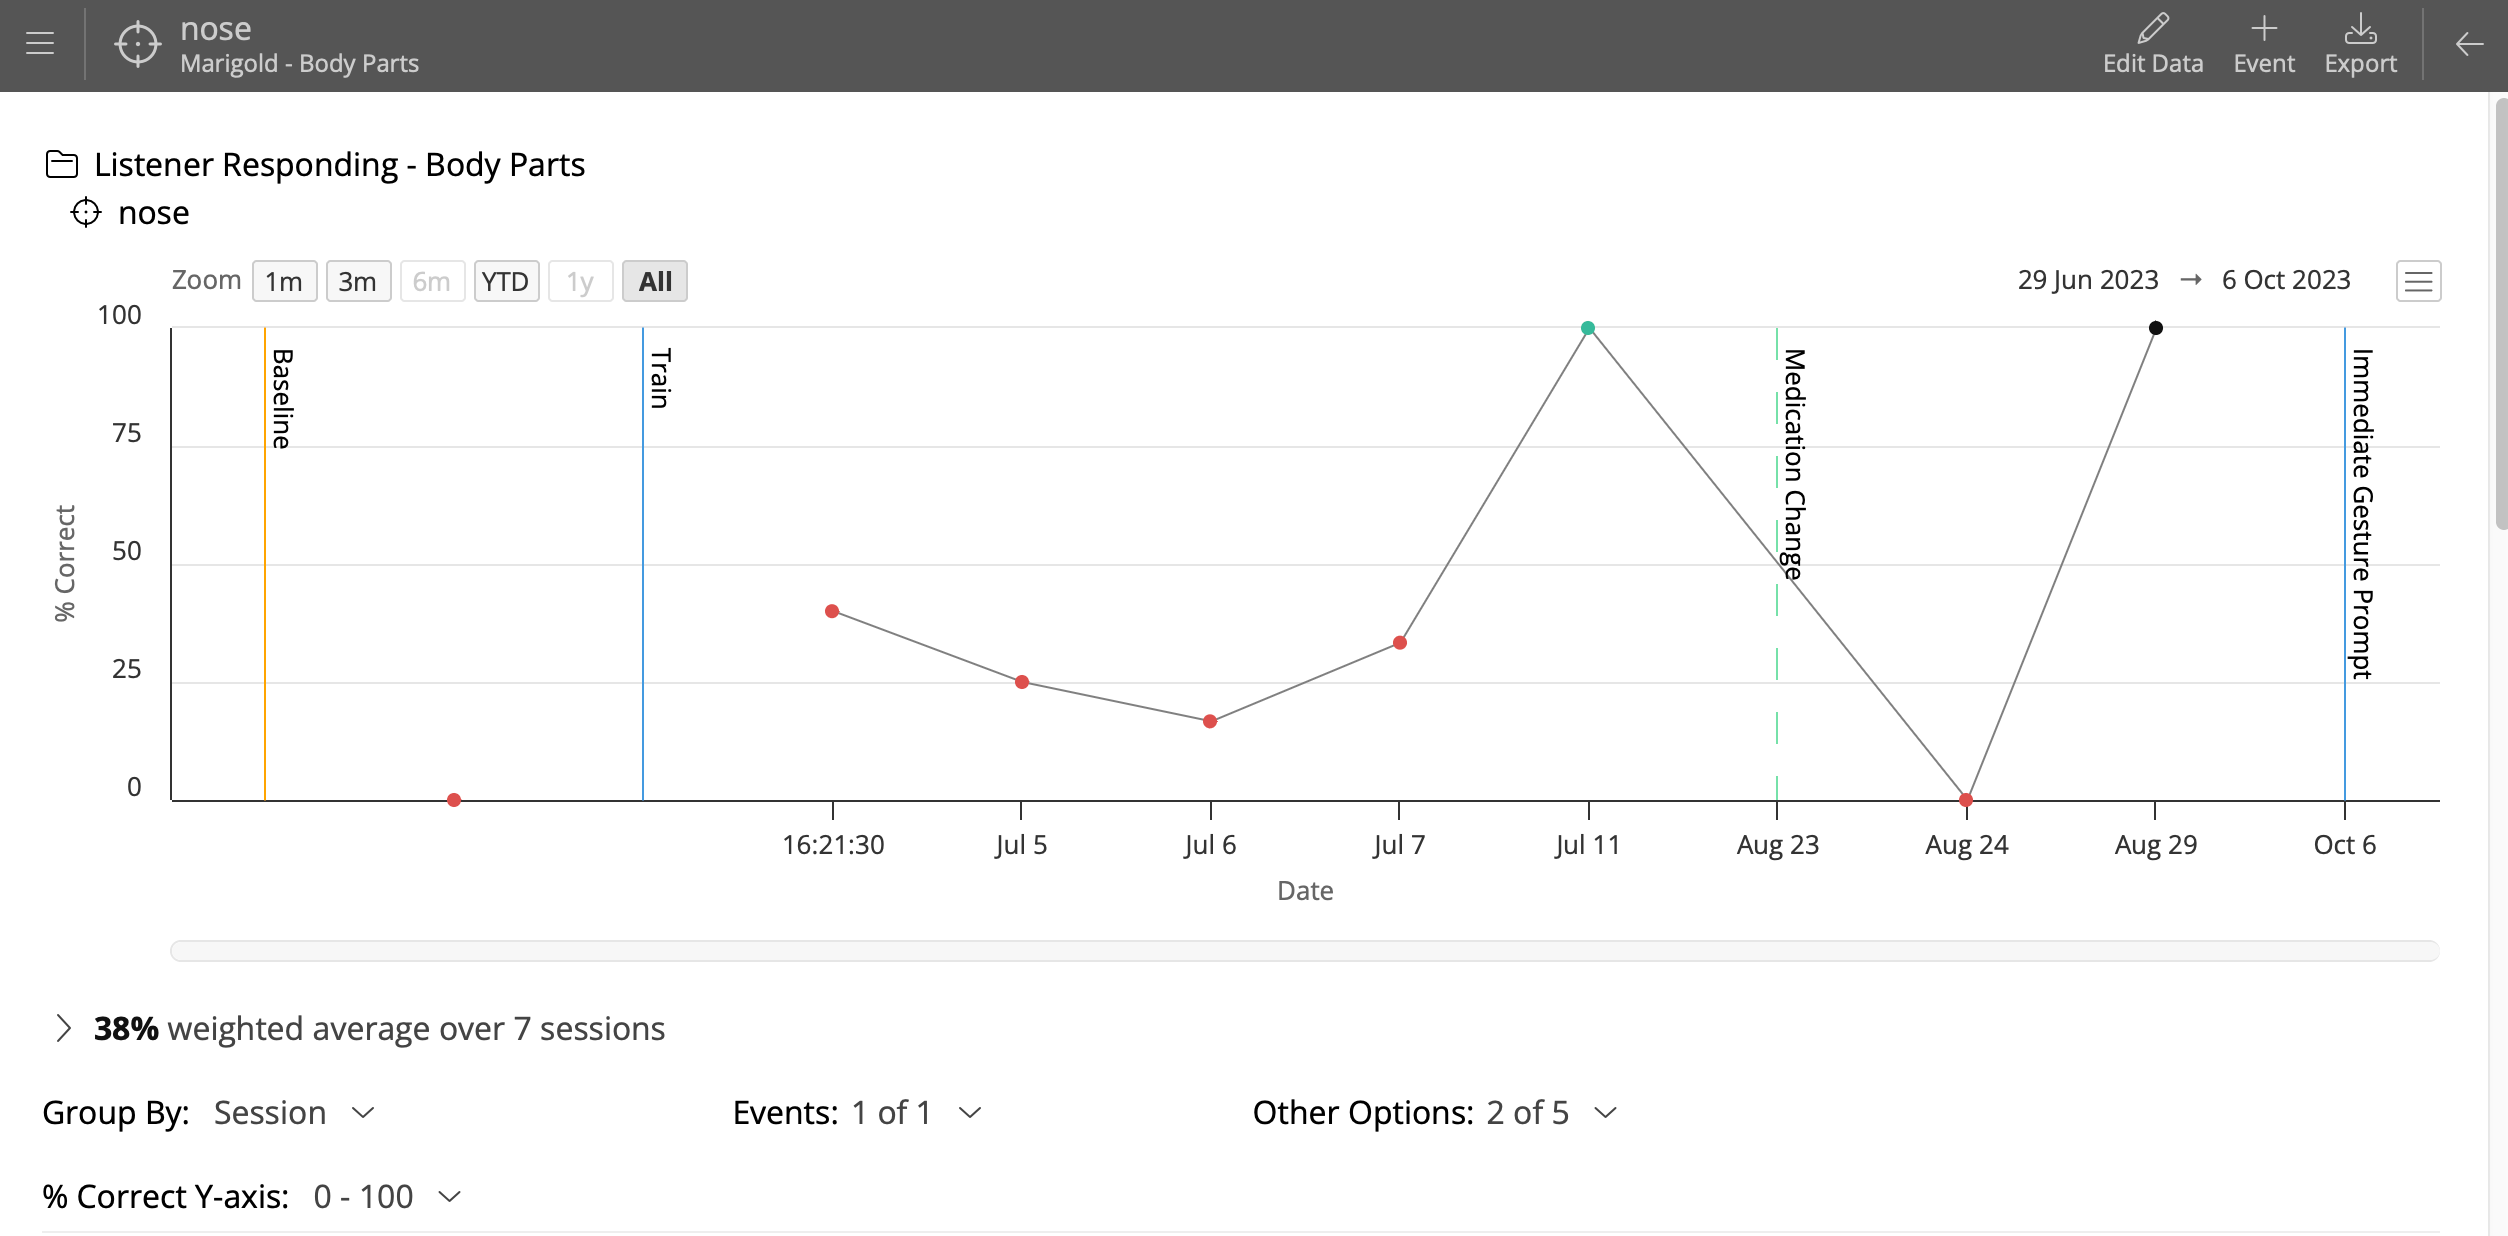This screenshot has height=1236, width=2508.
Task: Select the All zoom range
Action: [x=655, y=281]
